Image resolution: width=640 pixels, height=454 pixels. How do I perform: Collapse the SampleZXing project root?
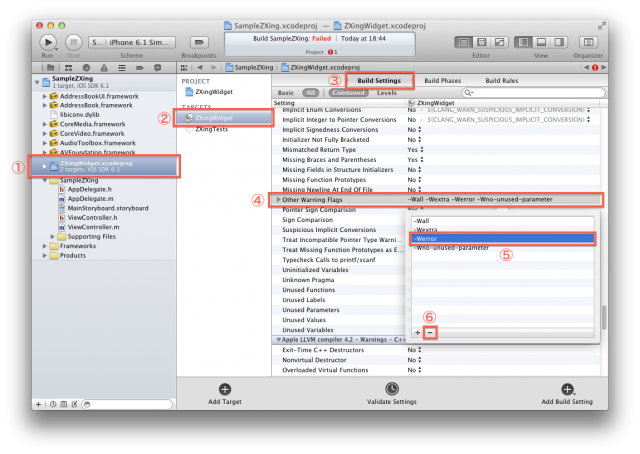point(37,82)
